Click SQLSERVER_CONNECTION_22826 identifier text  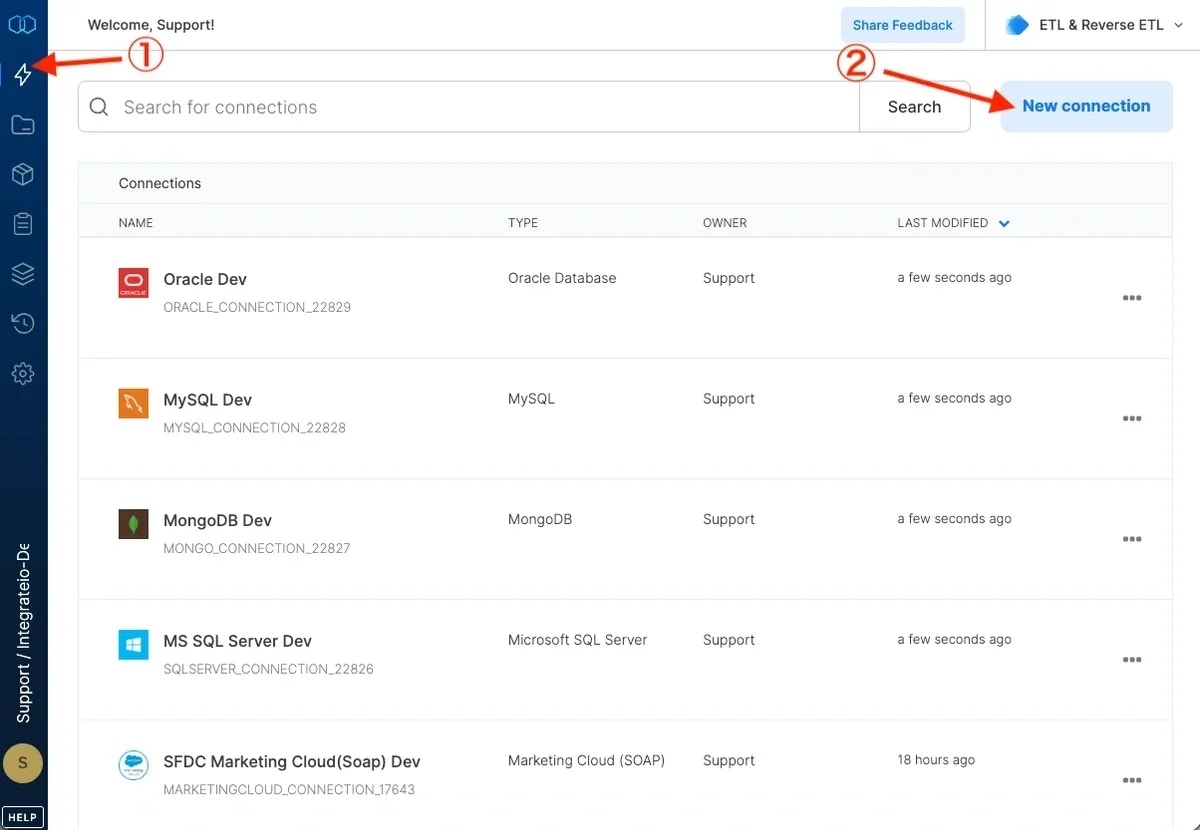point(268,669)
